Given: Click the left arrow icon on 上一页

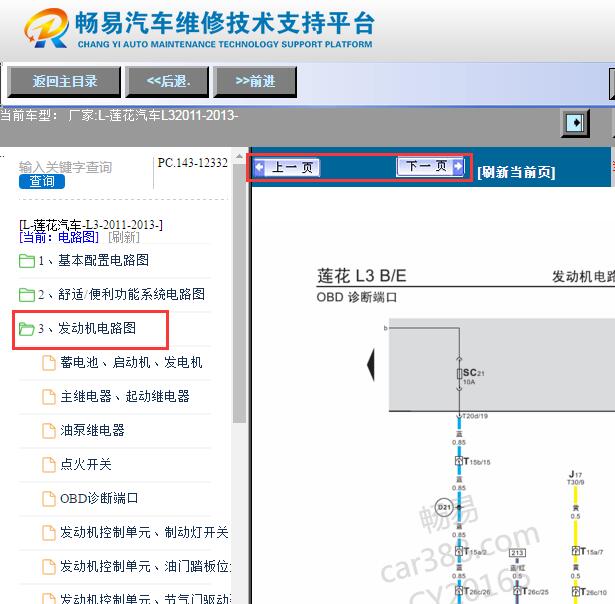Looking at the screenshot, I should click(259, 167).
